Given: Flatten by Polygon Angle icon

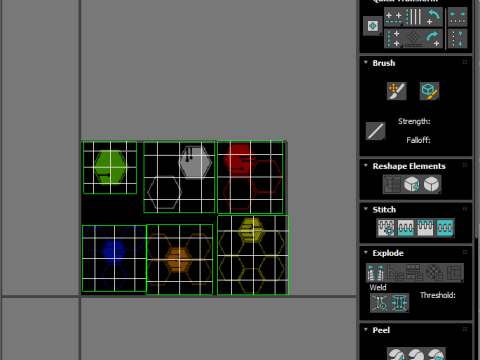Looking at the screenshot, I should pyautogui.click(x=395, y=272).
